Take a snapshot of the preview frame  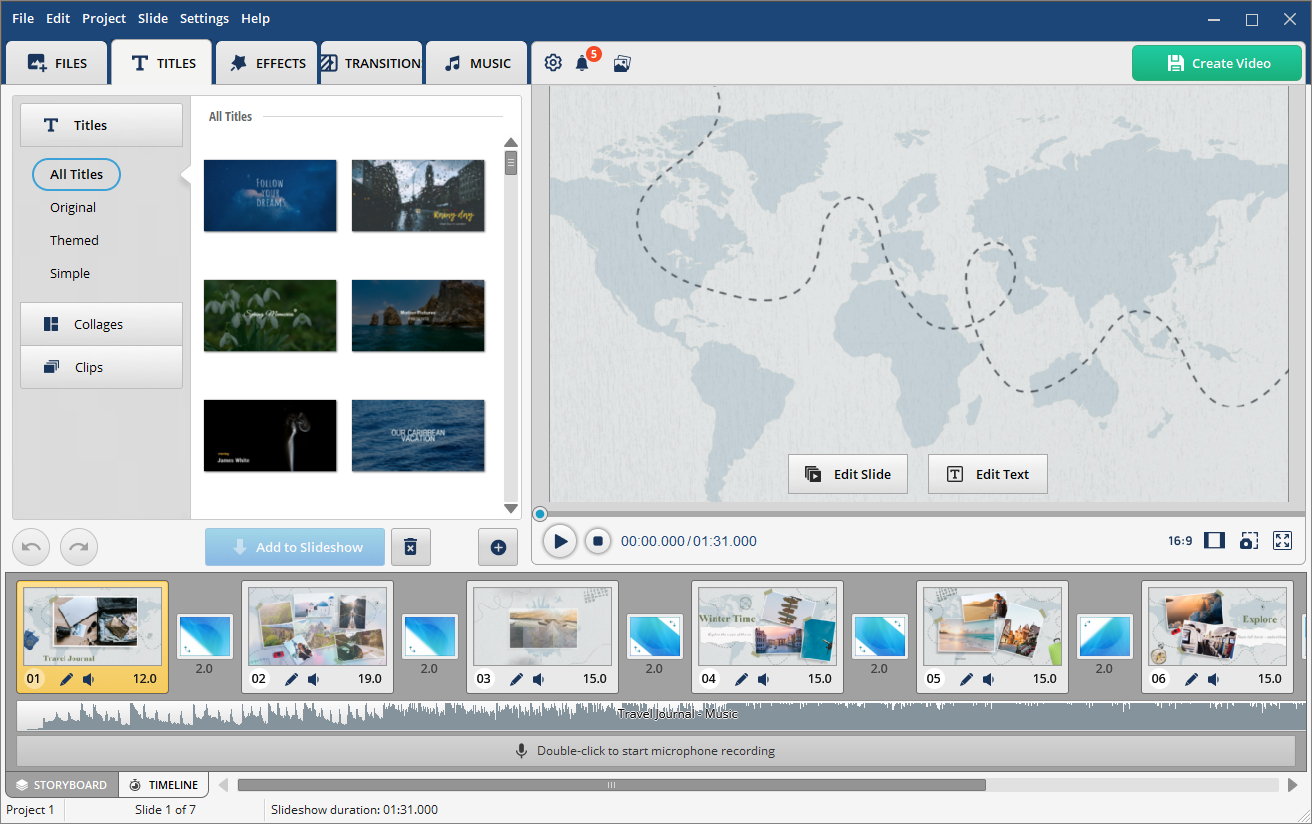coord(1248,541)
